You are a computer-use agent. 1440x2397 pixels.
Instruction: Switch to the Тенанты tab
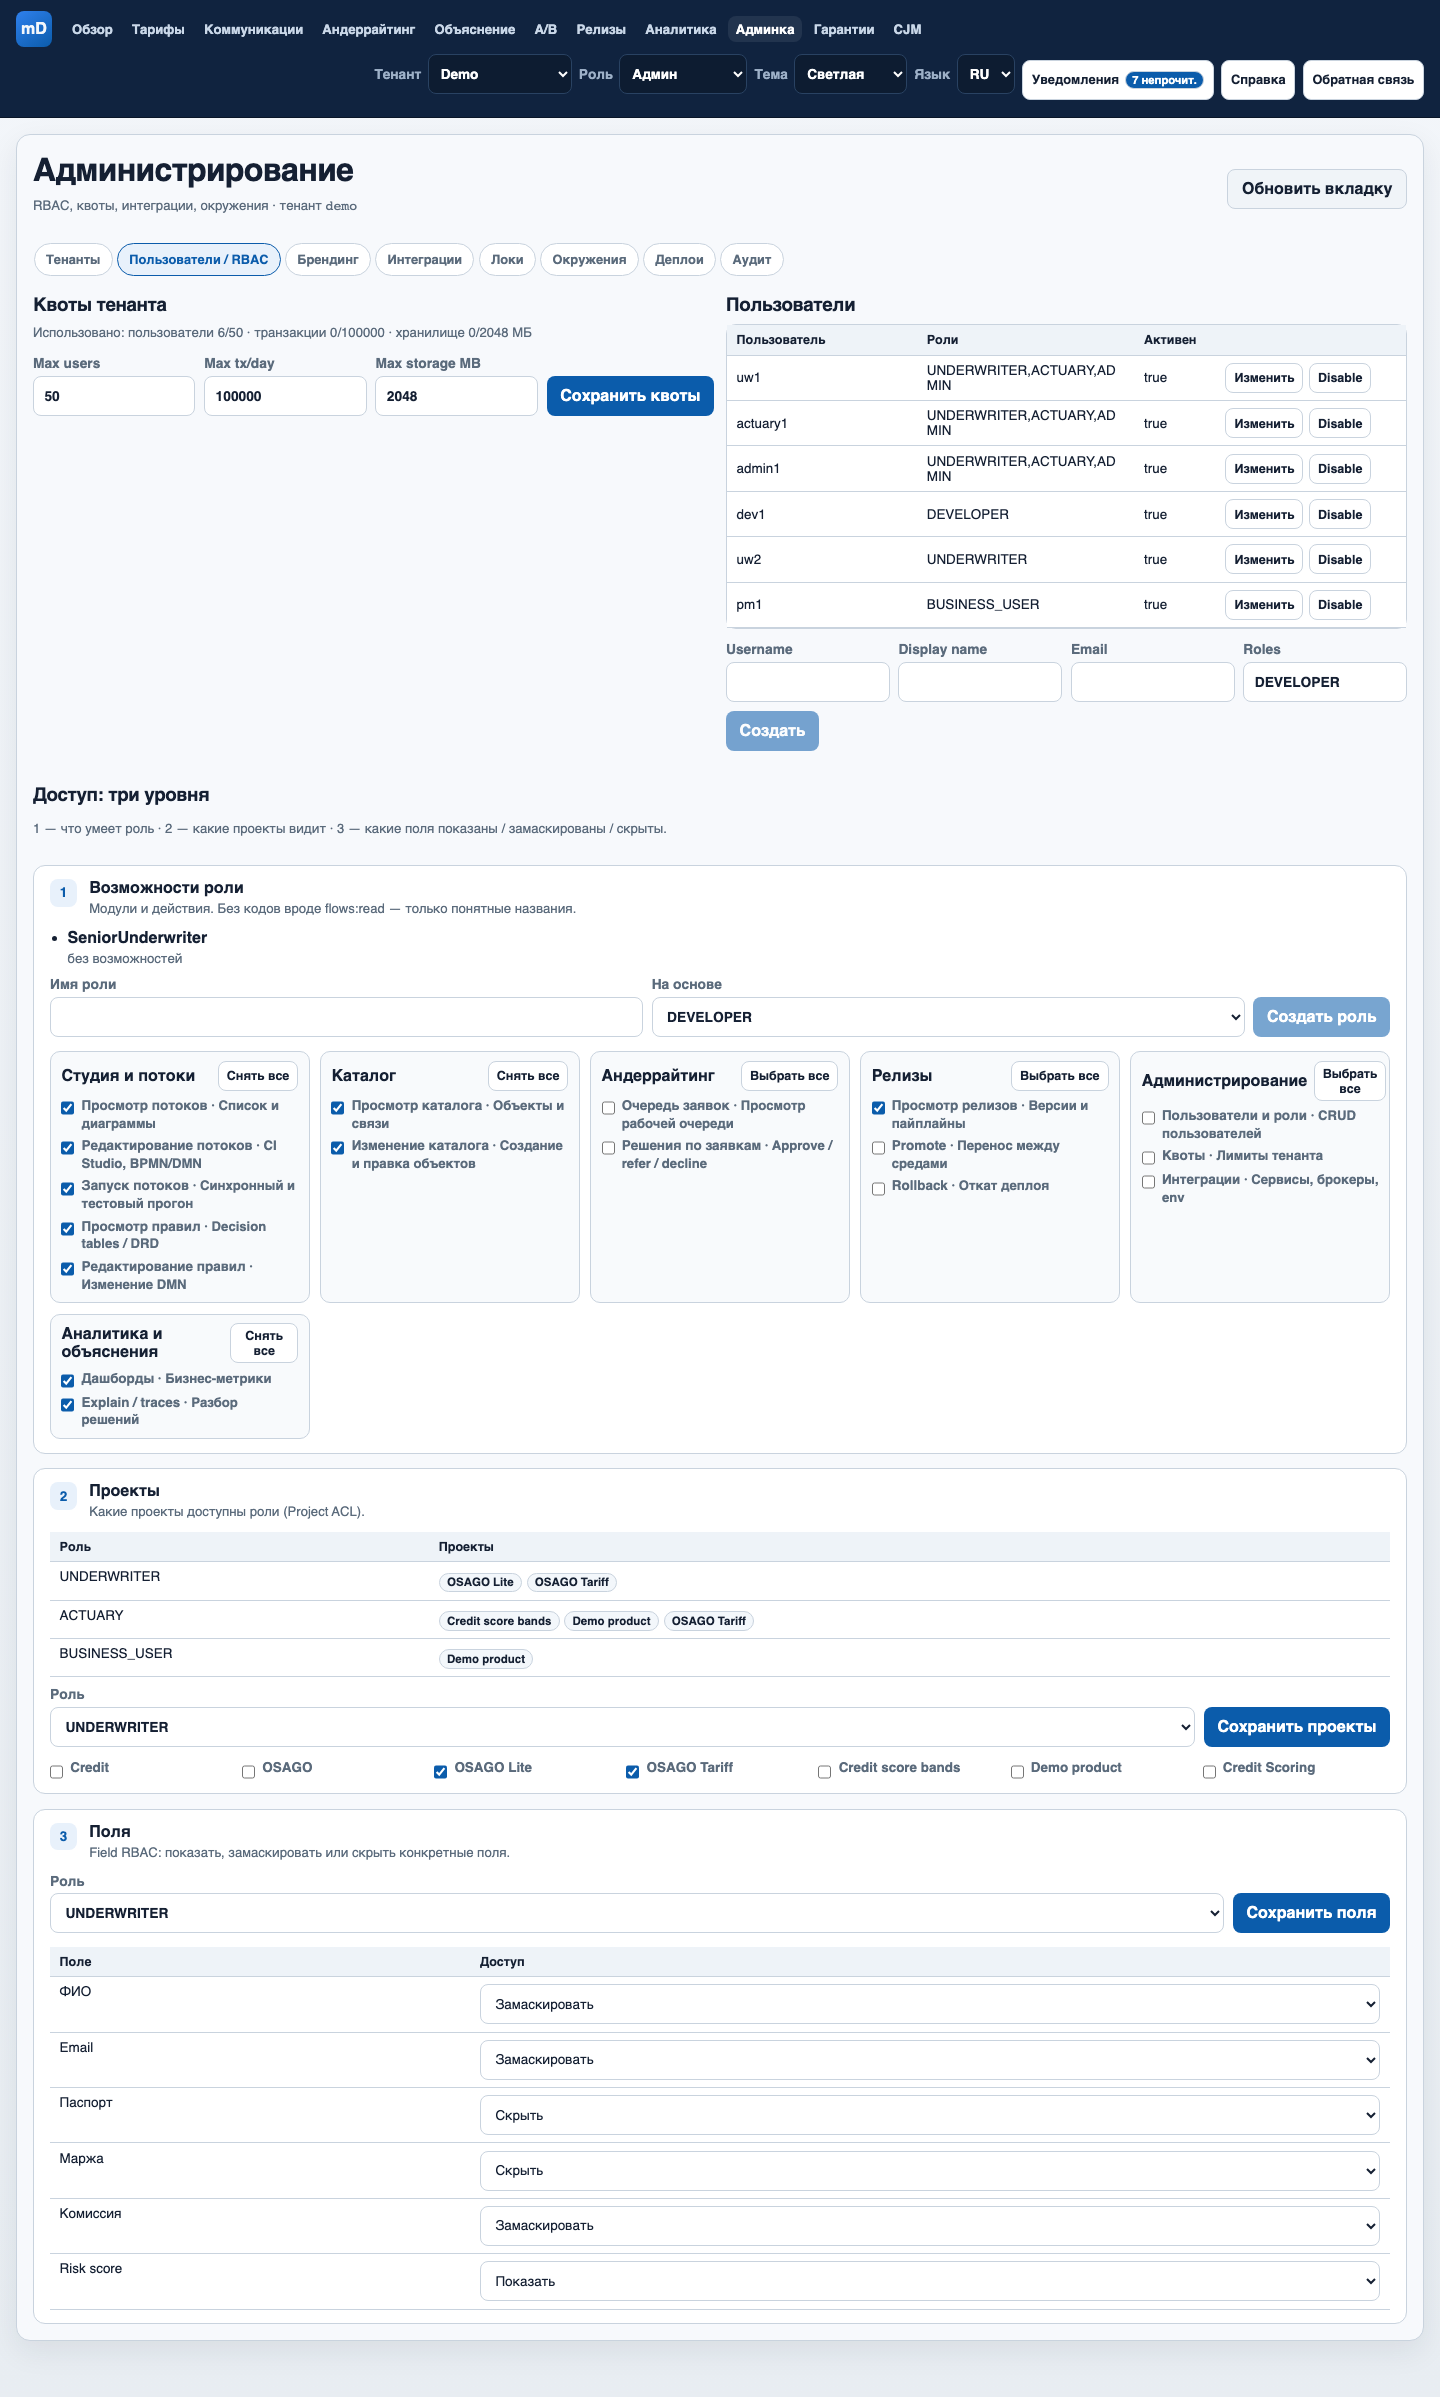(x=73, y=259)
